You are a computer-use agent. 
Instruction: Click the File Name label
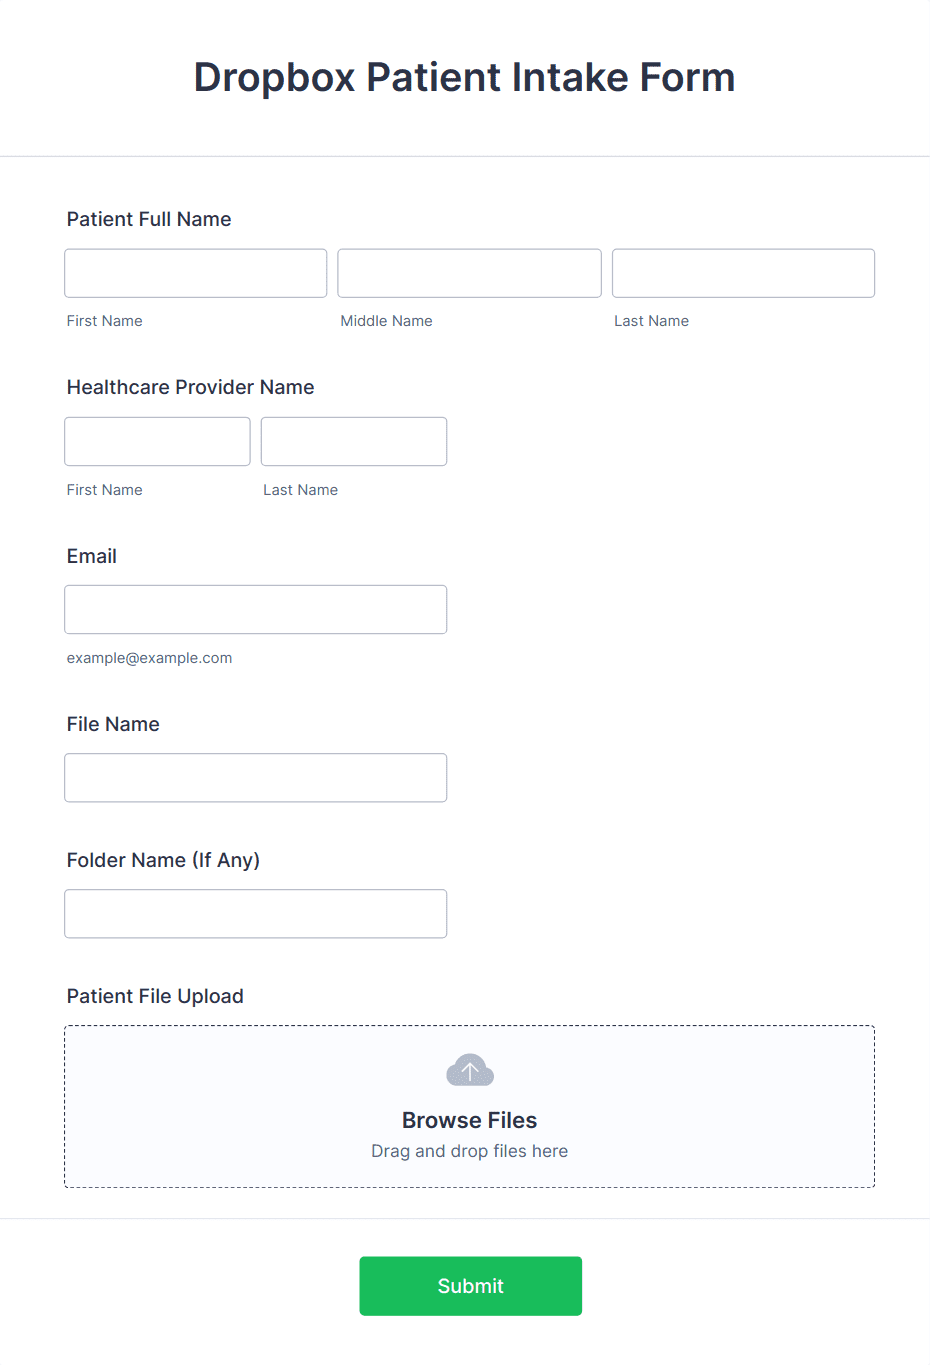point(113,724)
